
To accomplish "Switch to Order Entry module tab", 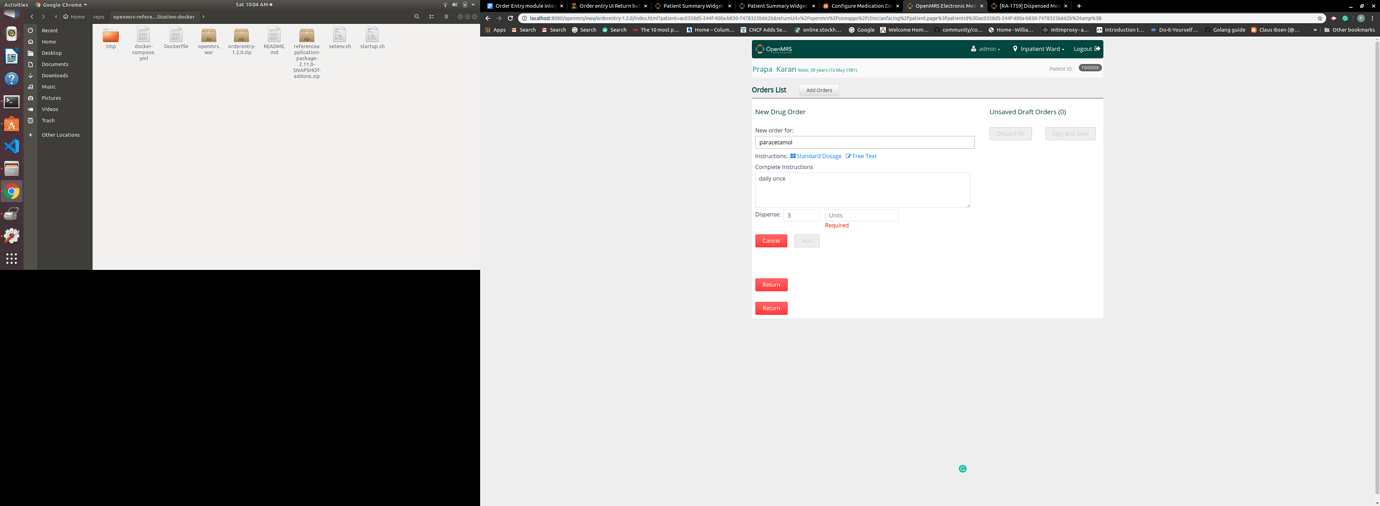I will 524,6.
